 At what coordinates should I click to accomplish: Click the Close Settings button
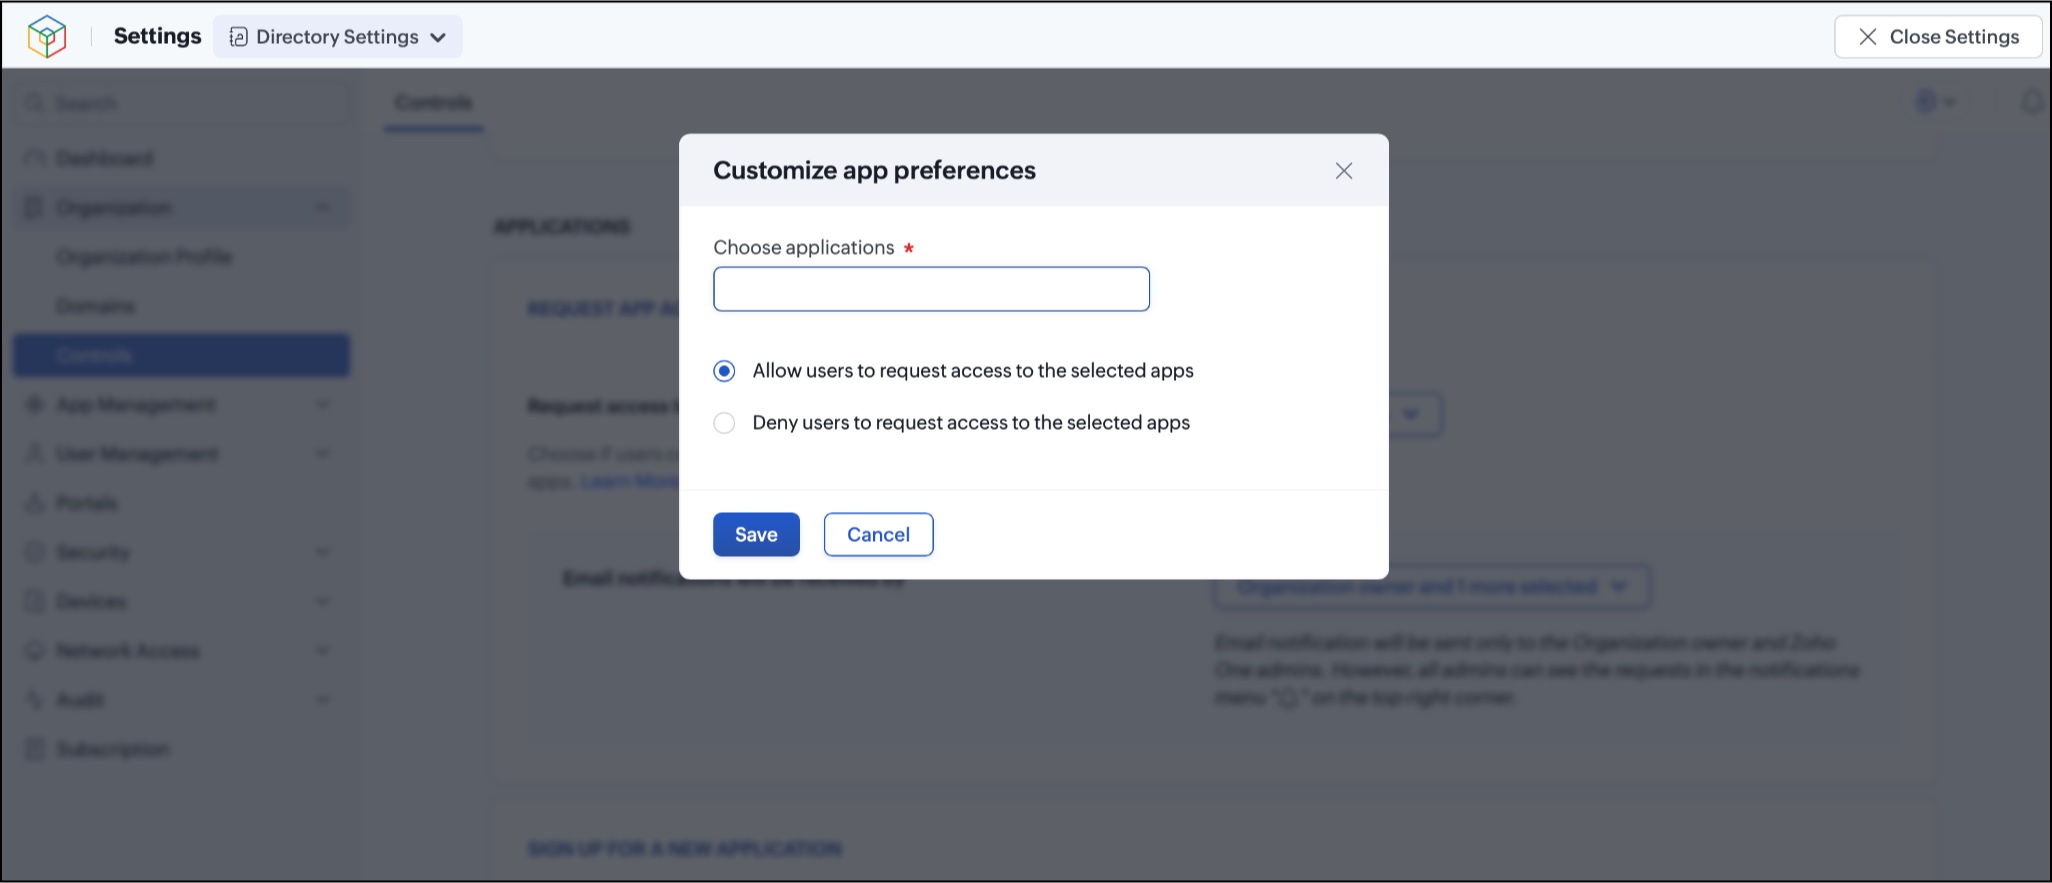coord(1938,37)
